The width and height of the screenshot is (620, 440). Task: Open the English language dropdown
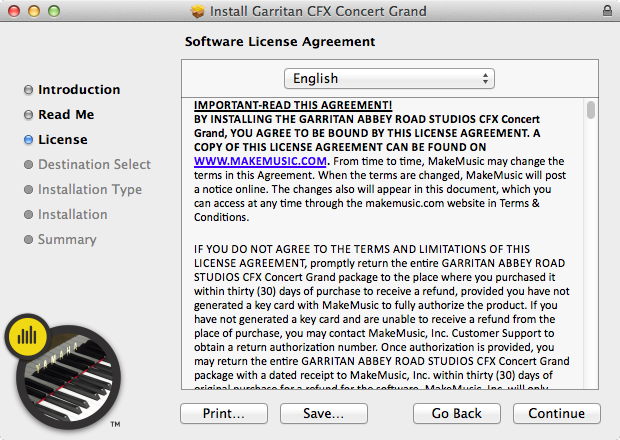[x=389, y=78]
